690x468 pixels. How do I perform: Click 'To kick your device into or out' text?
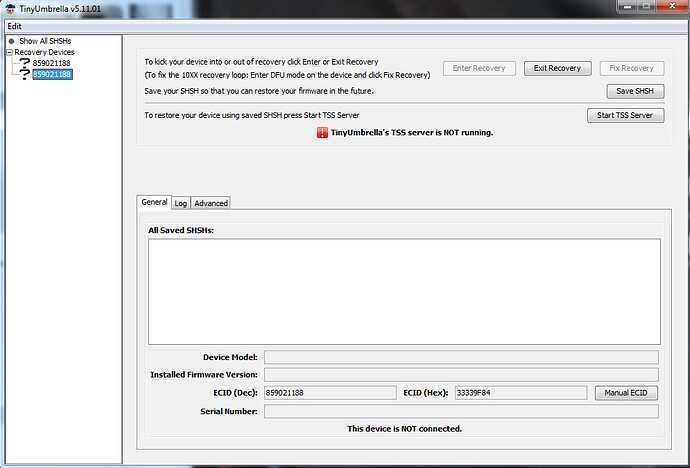click(261, 62)
